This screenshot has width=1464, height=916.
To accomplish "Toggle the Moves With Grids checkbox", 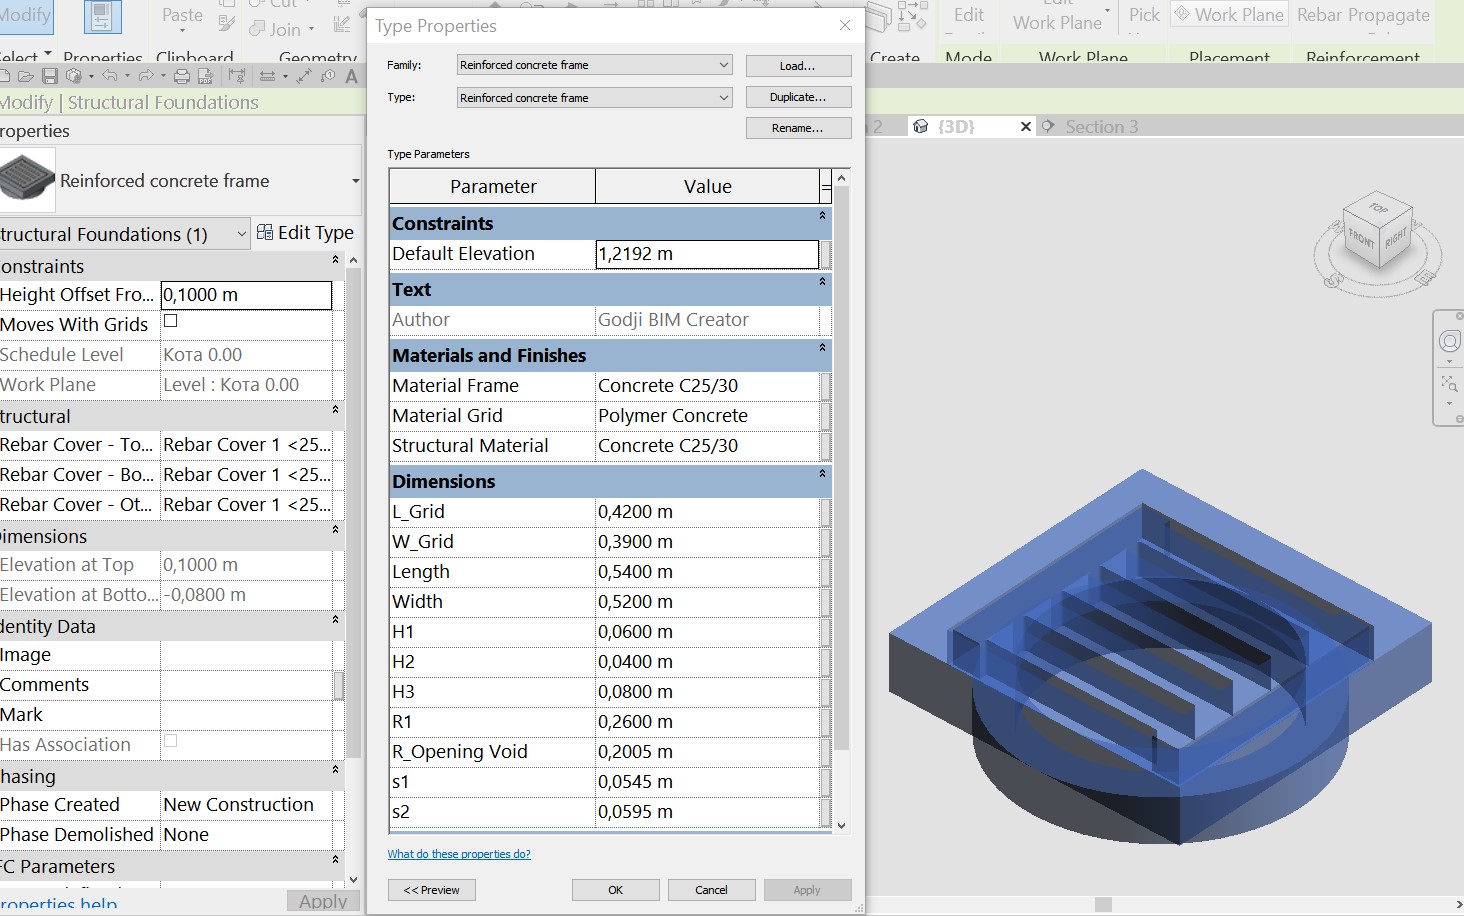I will (170, 321).
